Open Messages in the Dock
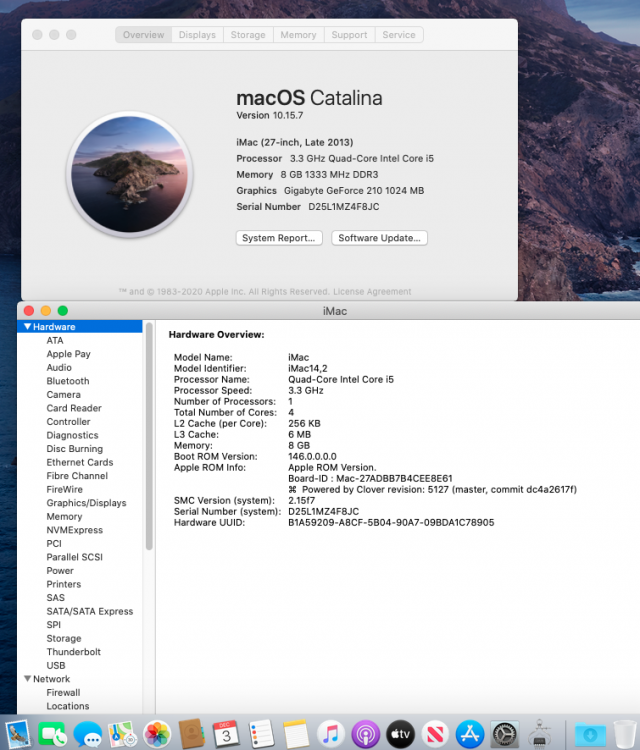Screen dimensions: 640x750 (88, 734)
